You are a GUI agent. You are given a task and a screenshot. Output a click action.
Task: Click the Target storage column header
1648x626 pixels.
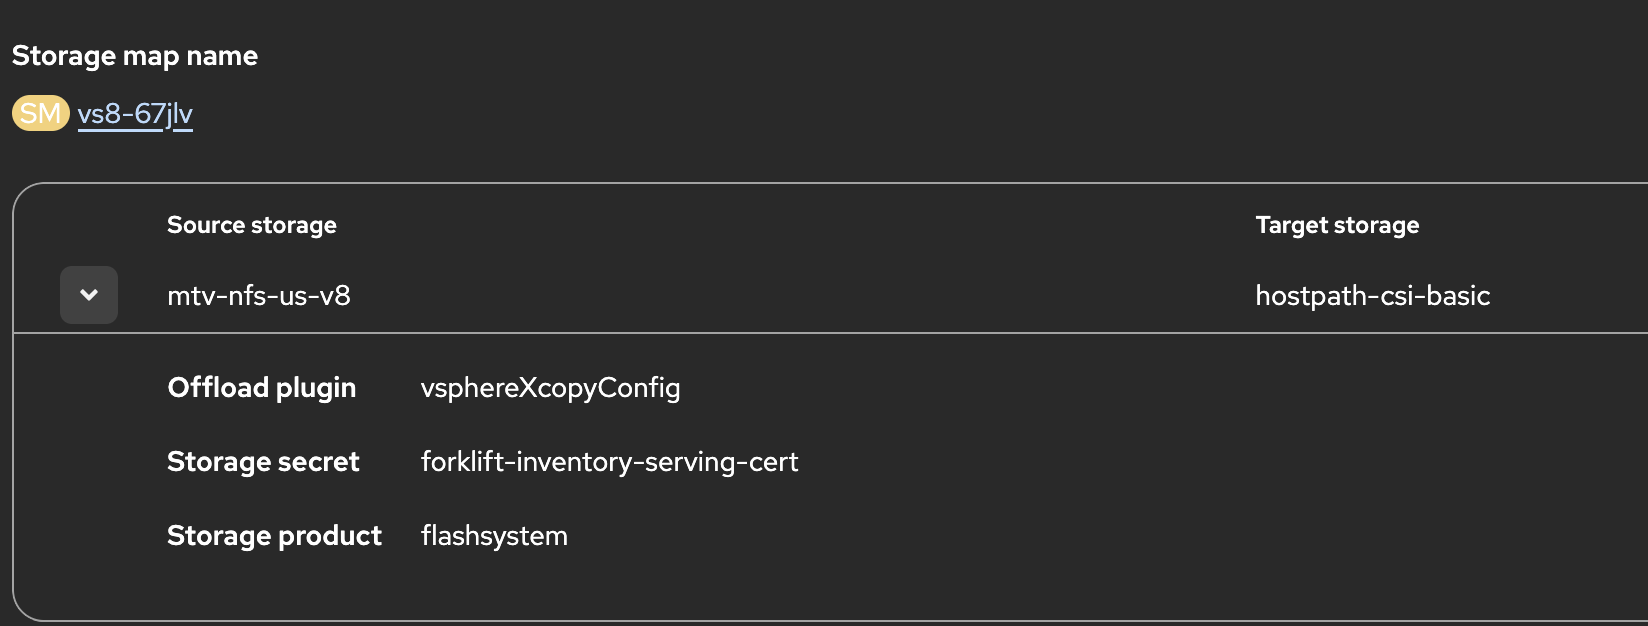tap(1337, 225)
